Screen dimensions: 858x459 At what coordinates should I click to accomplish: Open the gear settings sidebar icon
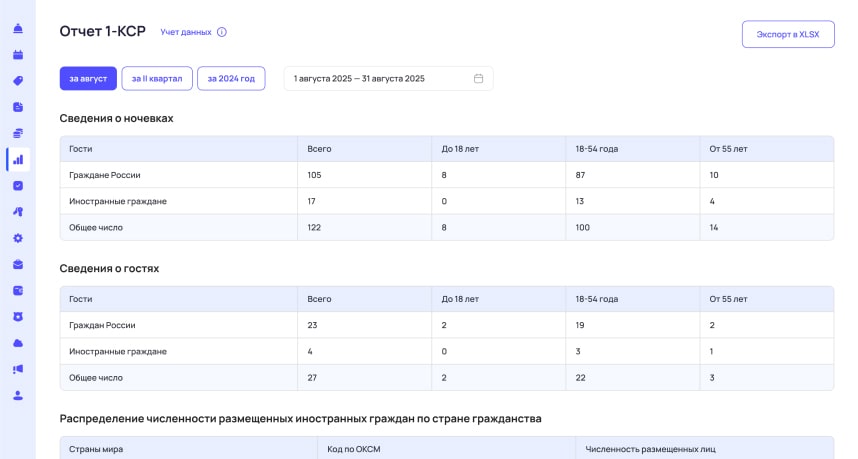click(x=18, y=238)
